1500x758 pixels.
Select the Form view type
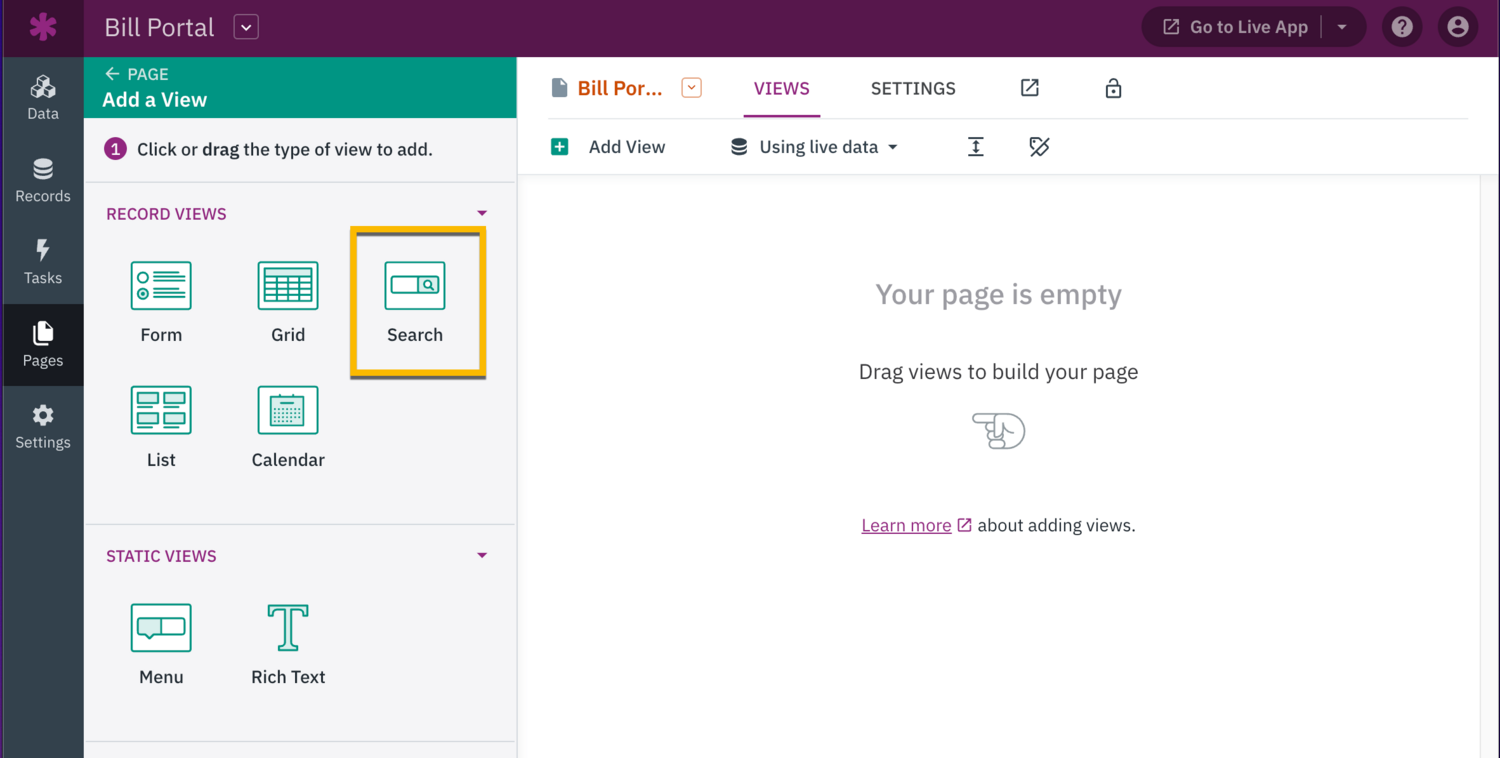click(x=160, y=302)
